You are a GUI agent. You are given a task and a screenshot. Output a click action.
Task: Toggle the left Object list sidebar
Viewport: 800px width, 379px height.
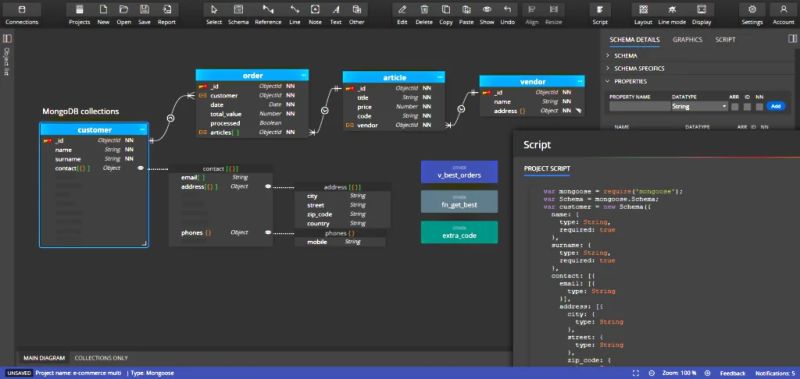pos(7,39)
